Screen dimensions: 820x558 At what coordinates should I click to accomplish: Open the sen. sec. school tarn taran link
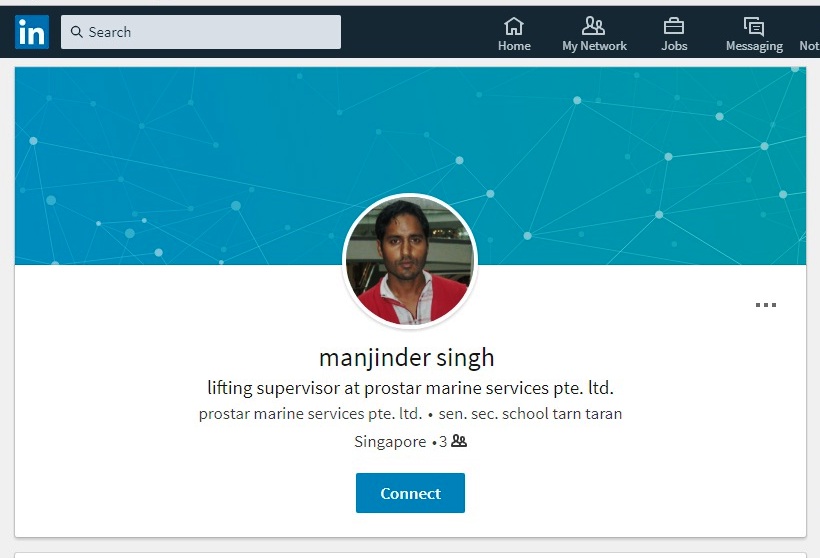(x=530, y=414)
